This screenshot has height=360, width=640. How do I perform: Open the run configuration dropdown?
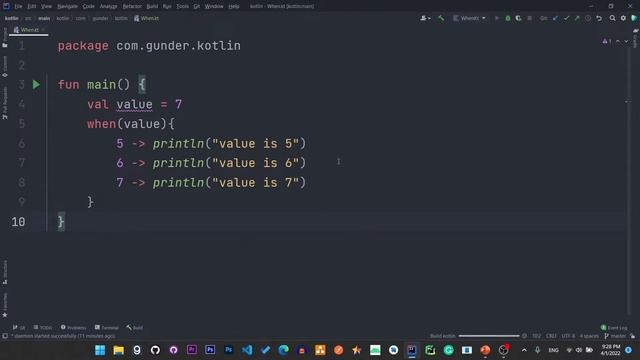point(469,18)
